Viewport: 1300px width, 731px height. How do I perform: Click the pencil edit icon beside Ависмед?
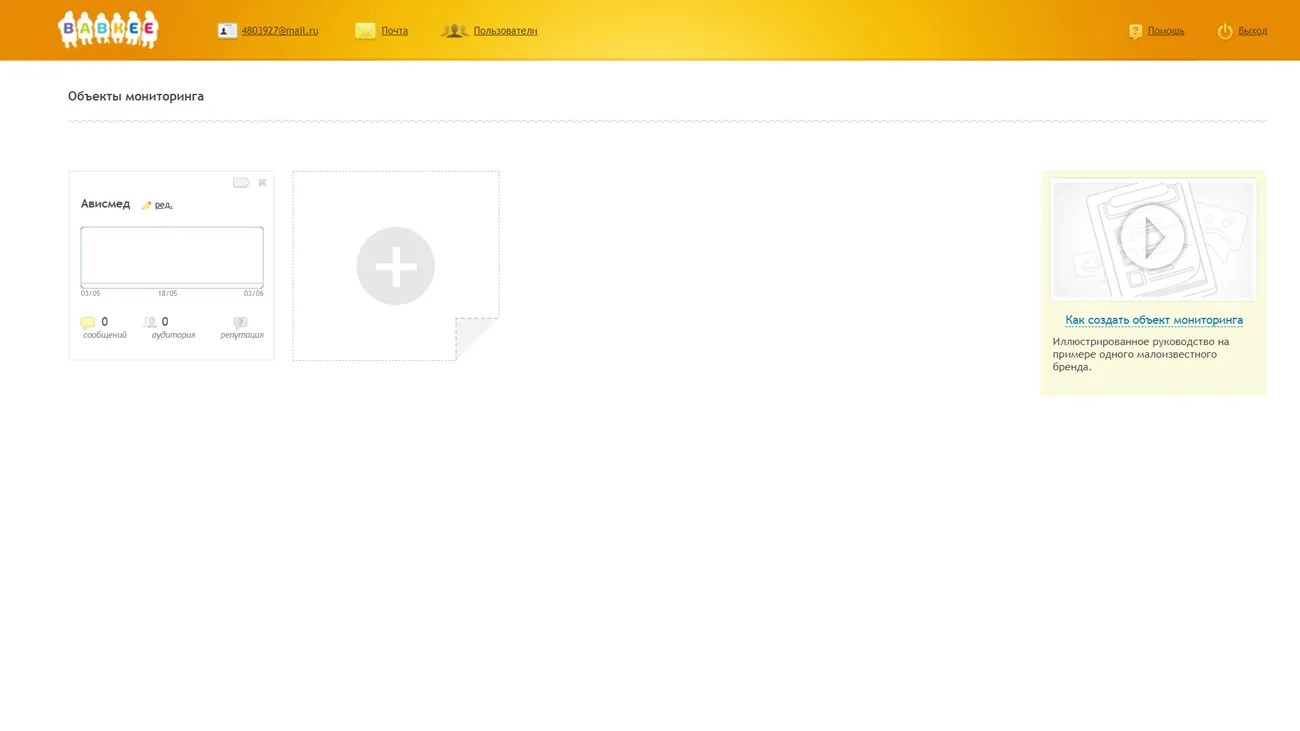point(146,205)
